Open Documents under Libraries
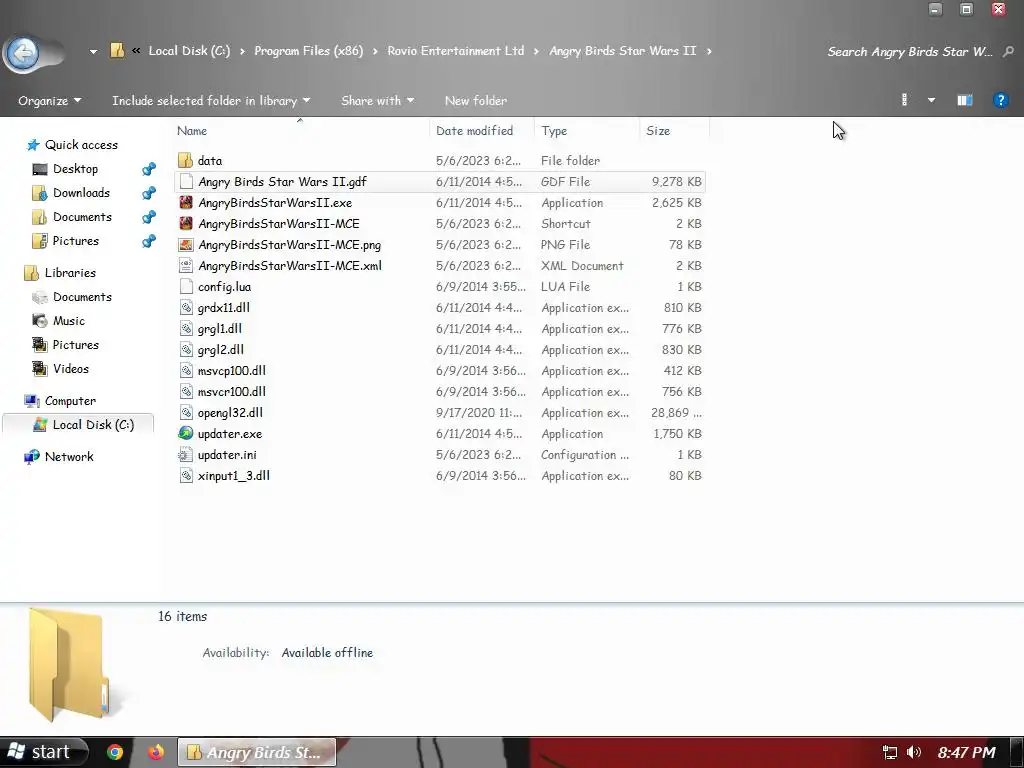 tap(82, 297)
